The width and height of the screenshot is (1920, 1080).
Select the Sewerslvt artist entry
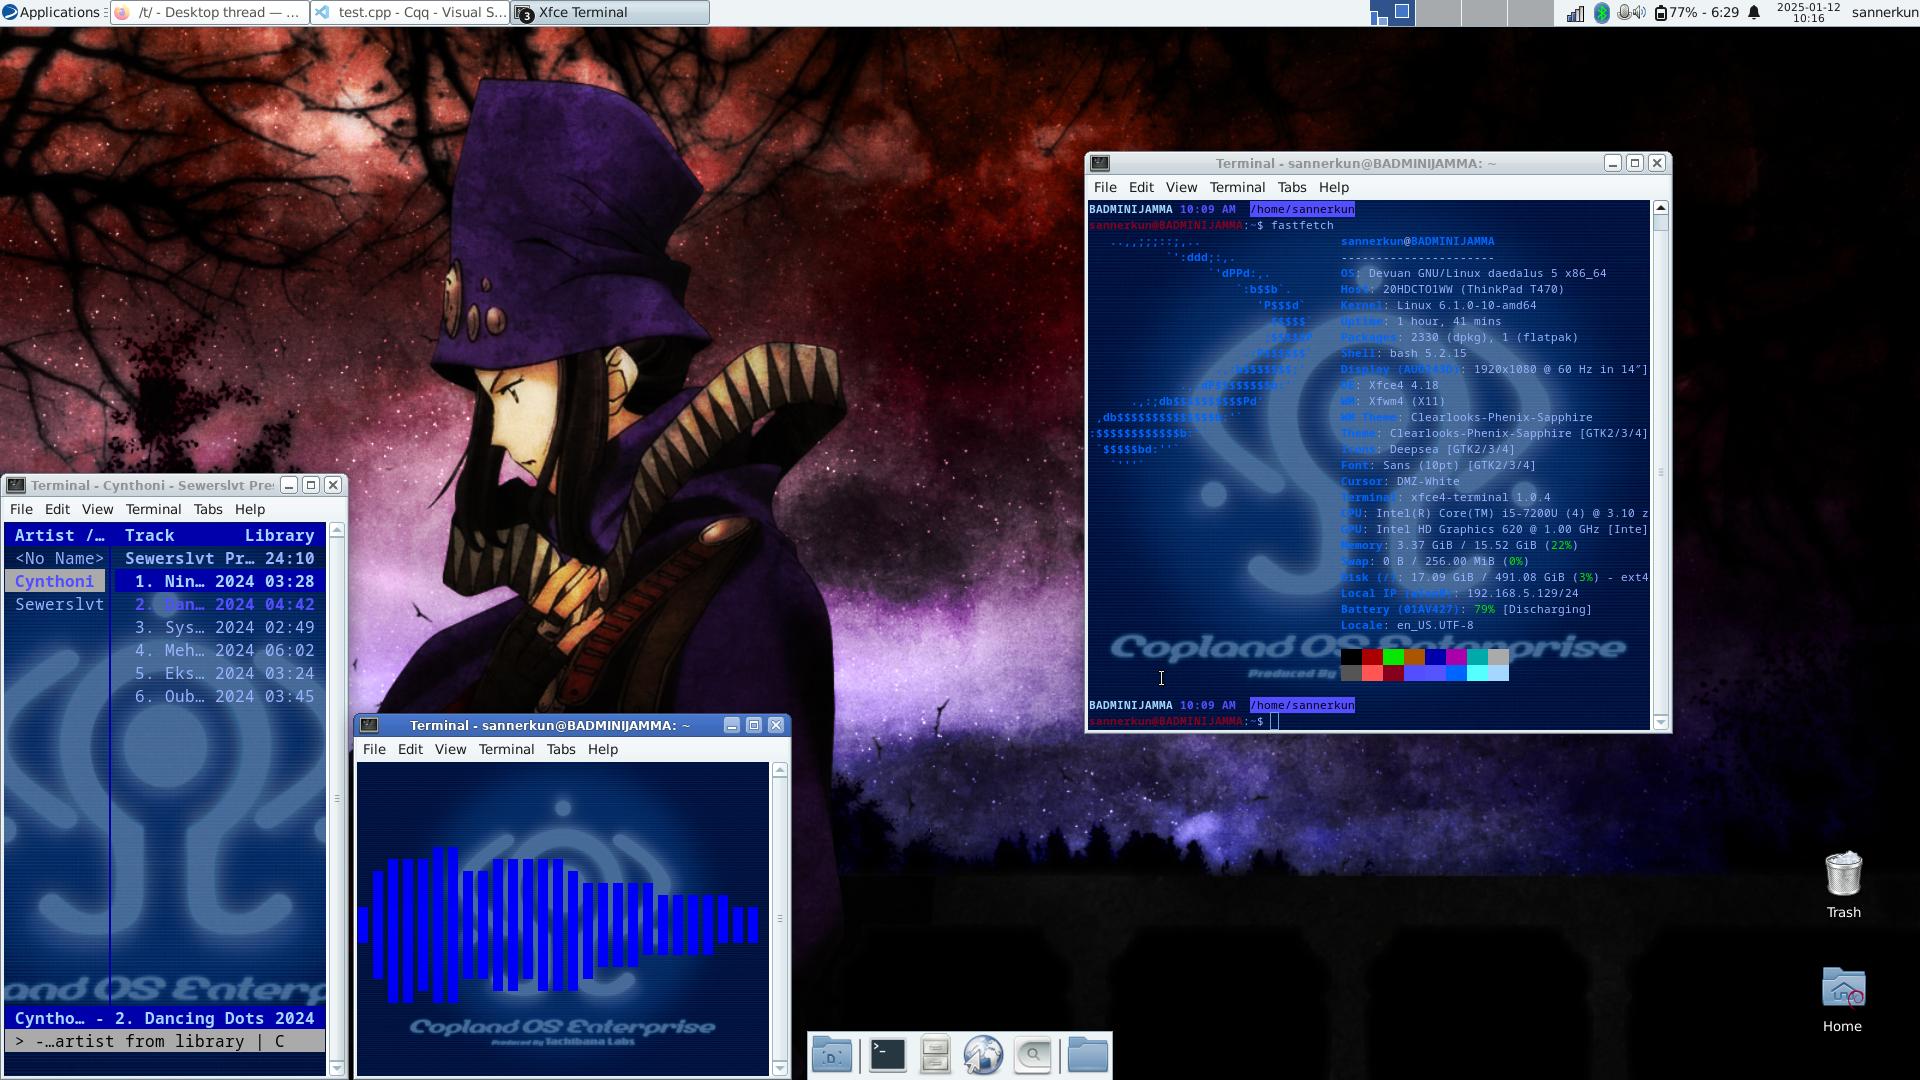tap(58, 604)
